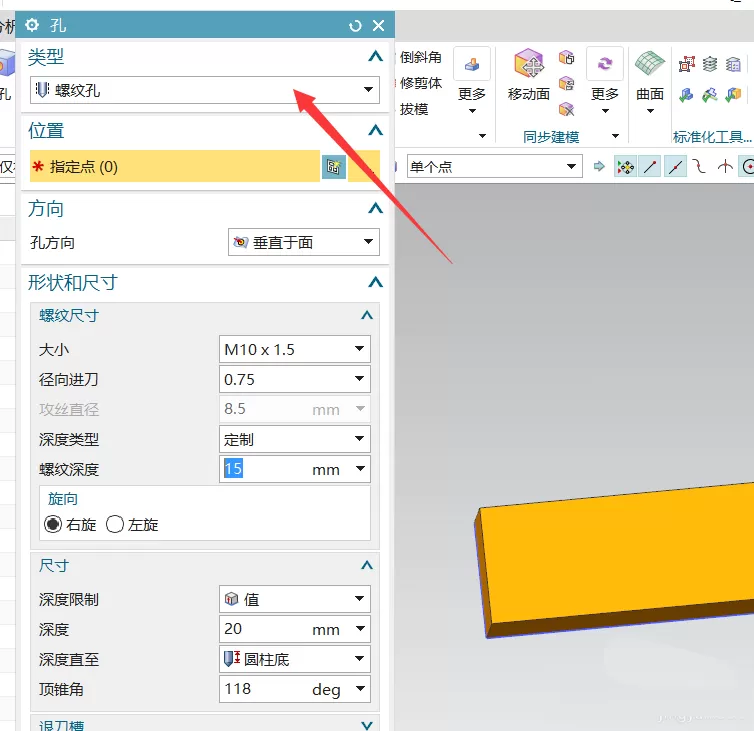Click the middle small icon beside 移动面
Viewport: 754px width, 731px height.
pyautogui.click(x=566, y=84)
